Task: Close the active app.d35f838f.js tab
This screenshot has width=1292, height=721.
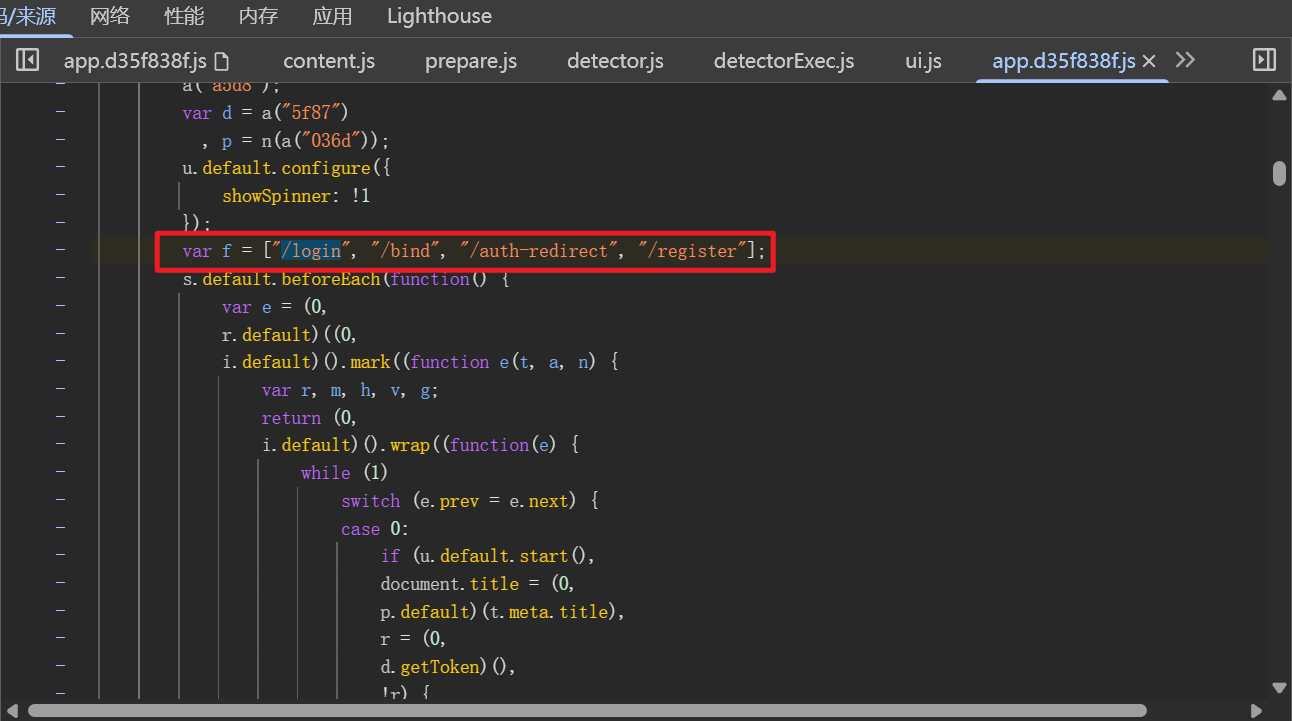Action: tap(1149, 61)
